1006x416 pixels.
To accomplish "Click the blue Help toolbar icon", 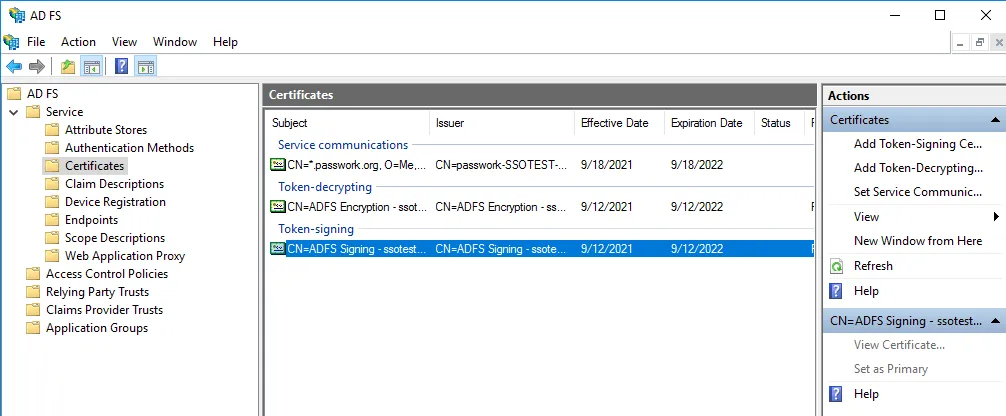I will [x=121, y=67].
